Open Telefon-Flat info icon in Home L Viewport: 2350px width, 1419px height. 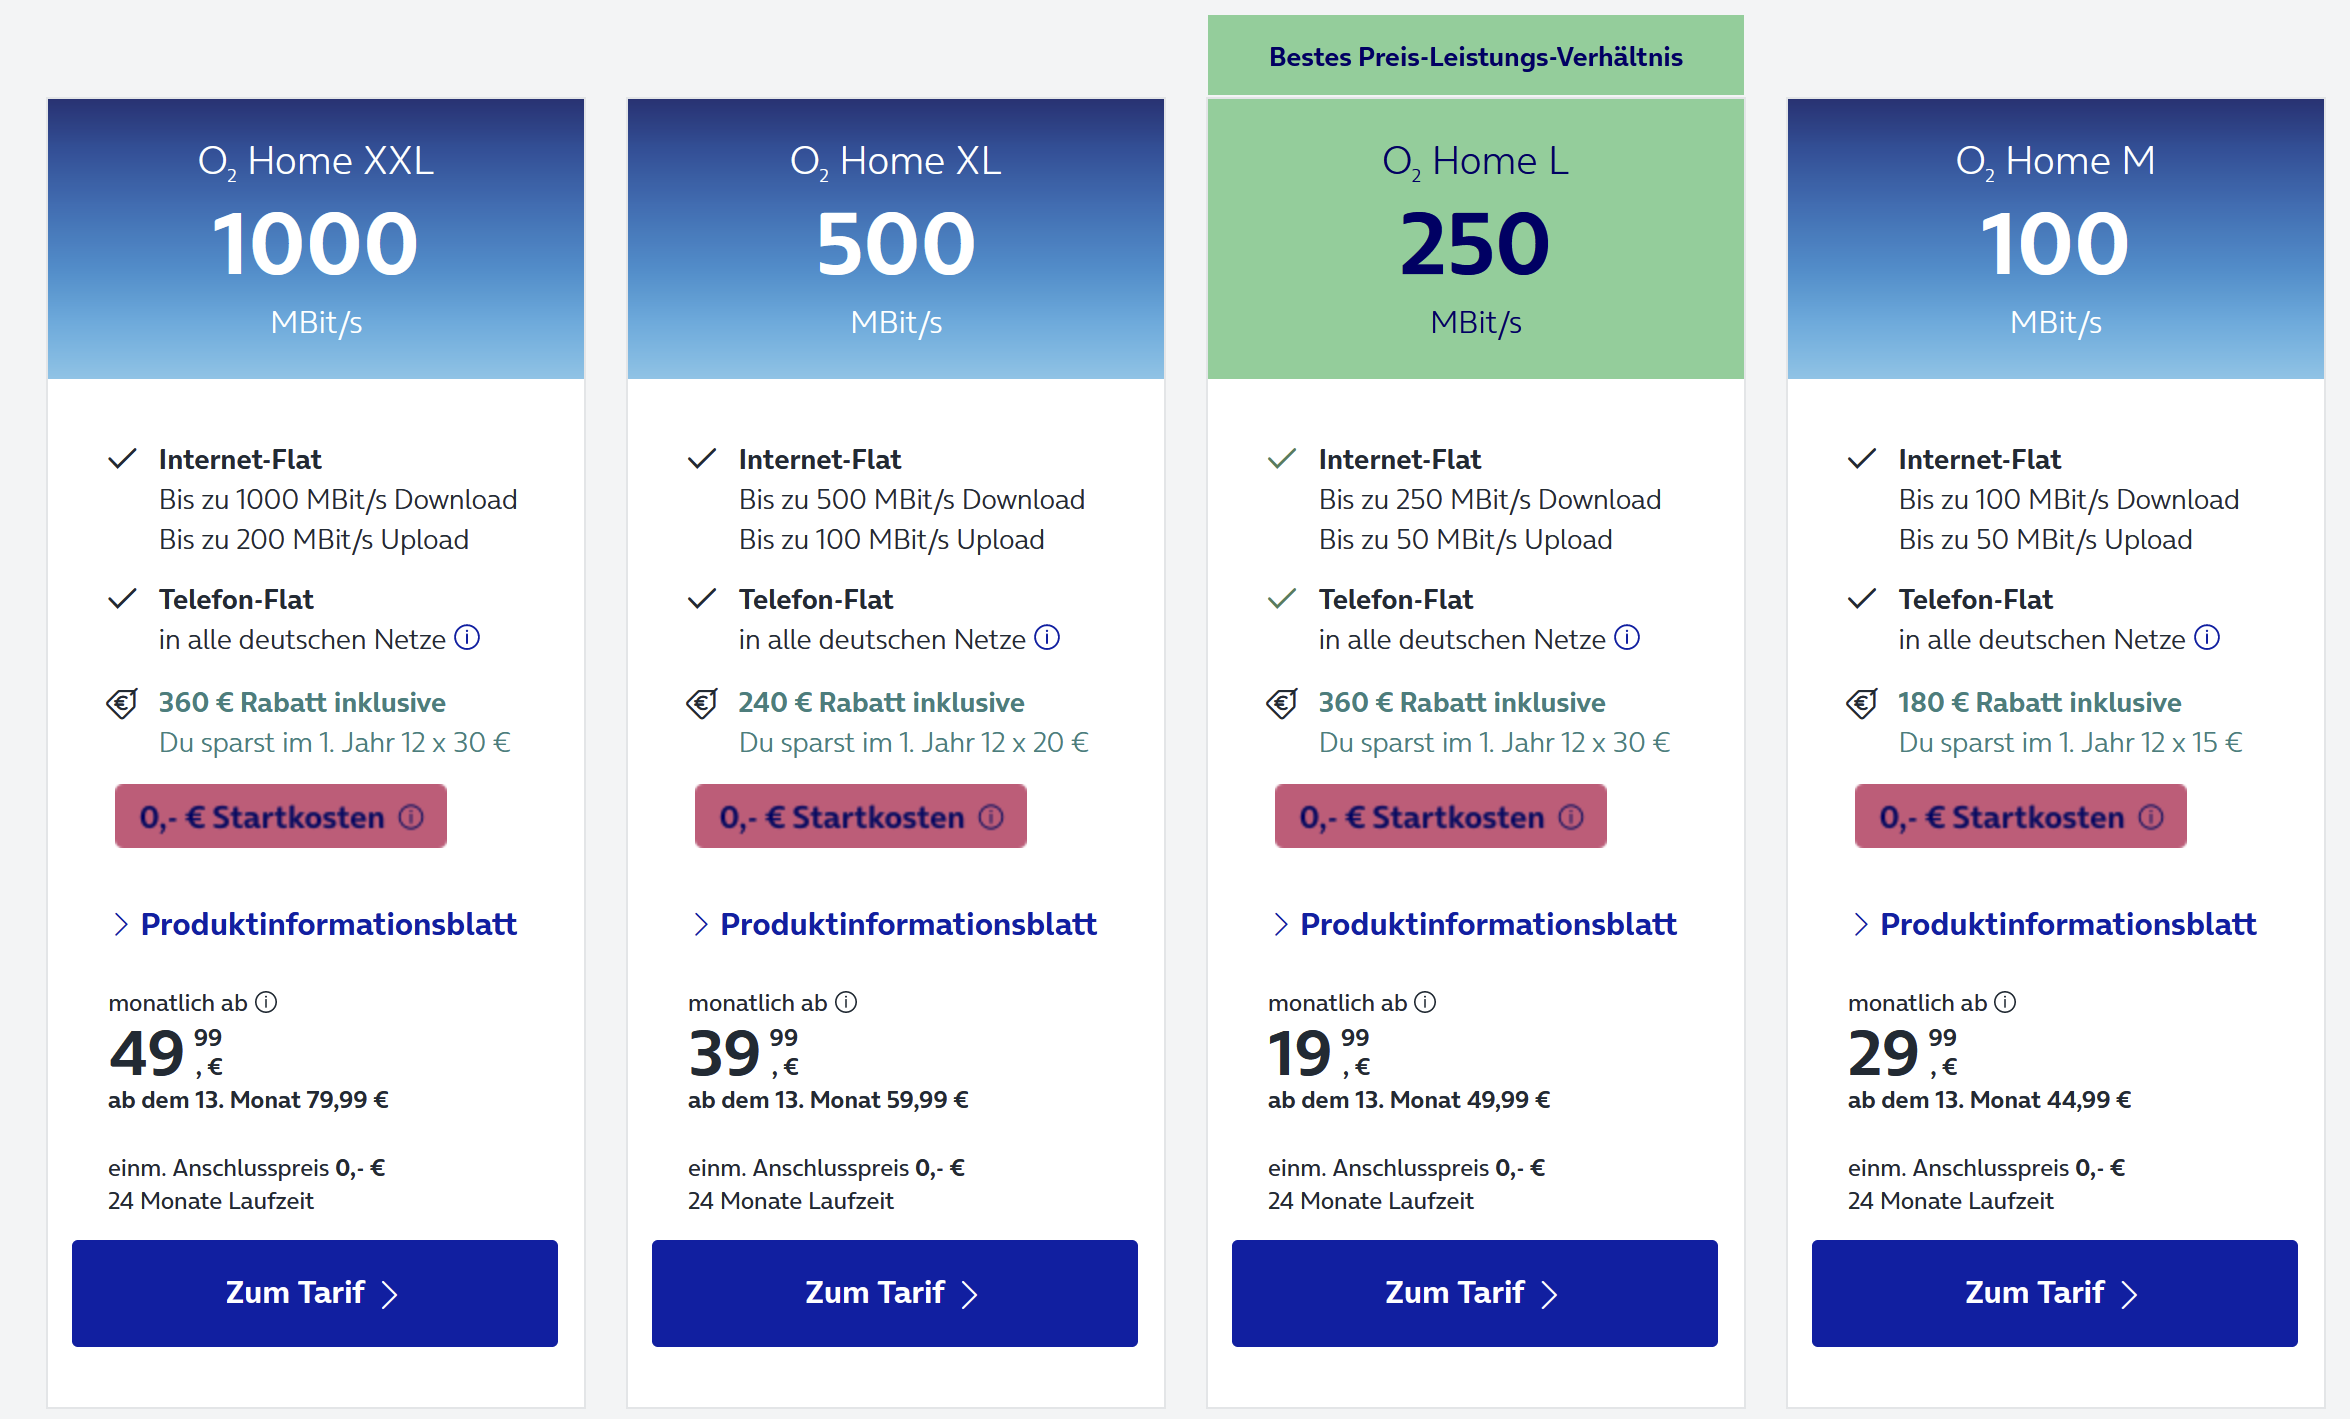click(1627, 637)
